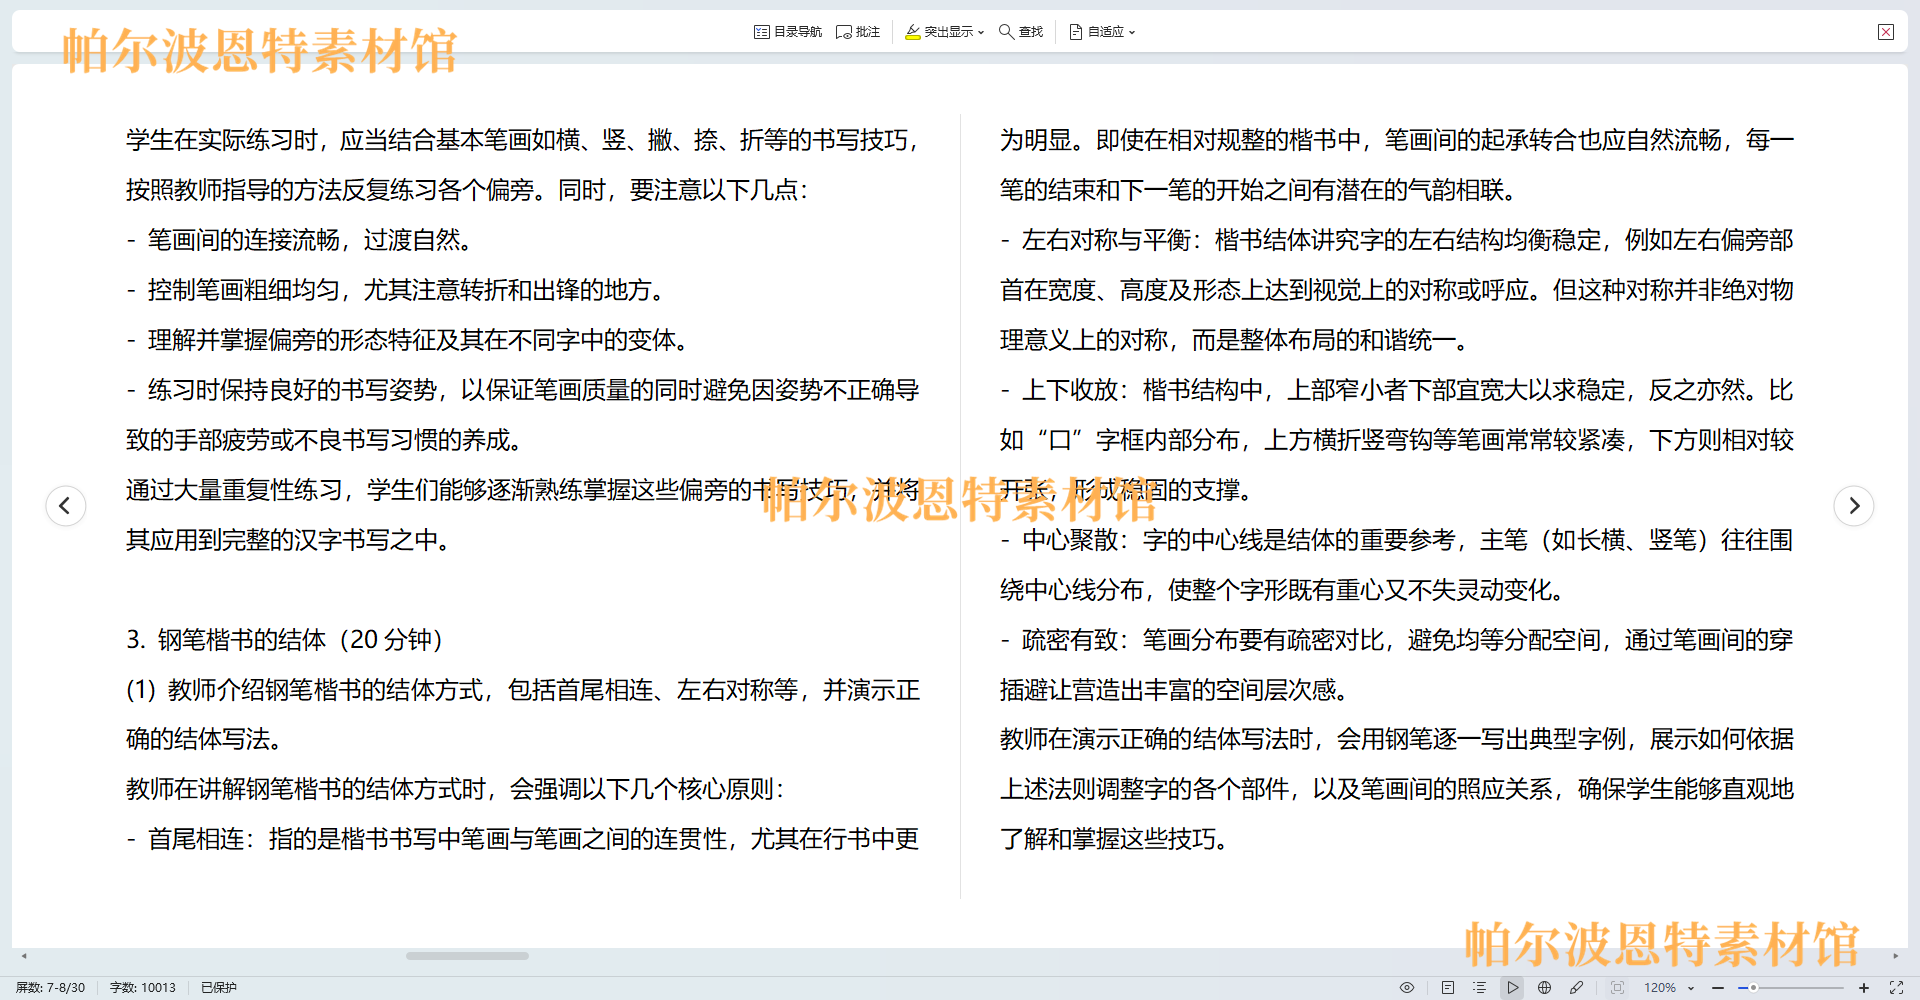Zoom out with the minus button
The image size is (1920, 1000).
(1718, 987)
